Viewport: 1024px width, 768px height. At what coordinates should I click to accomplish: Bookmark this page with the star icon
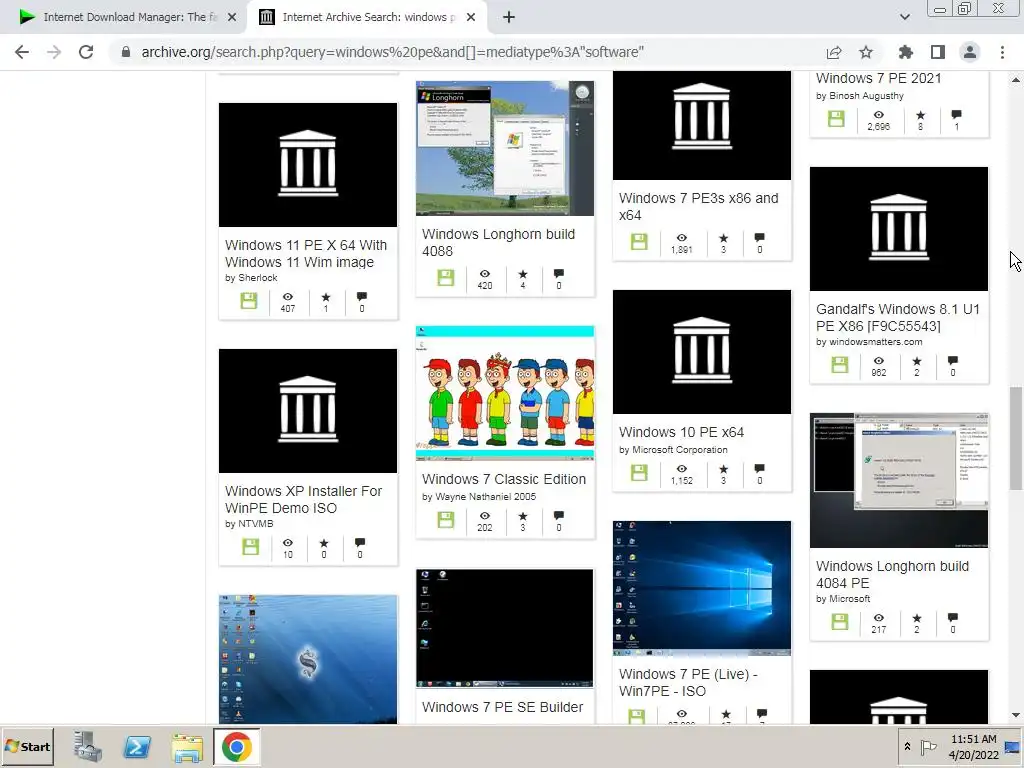[x=866, y=52]
